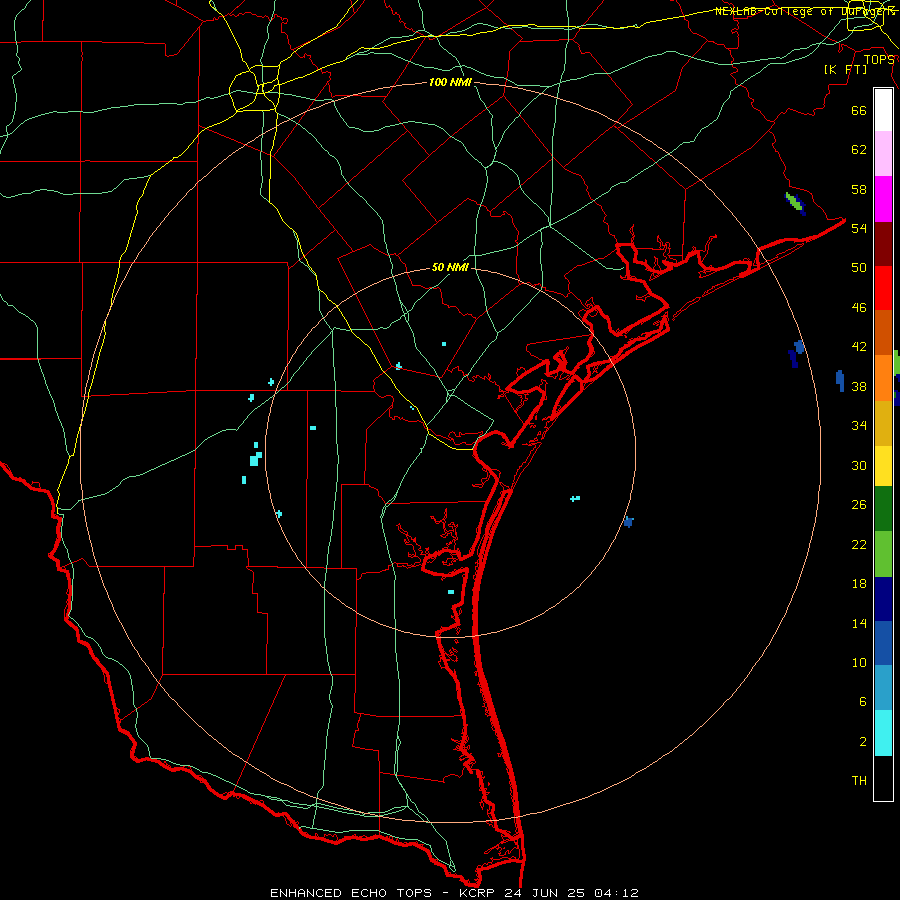Click the white swatch at the legend top
900x900 pixels.
tap(883, 110)
